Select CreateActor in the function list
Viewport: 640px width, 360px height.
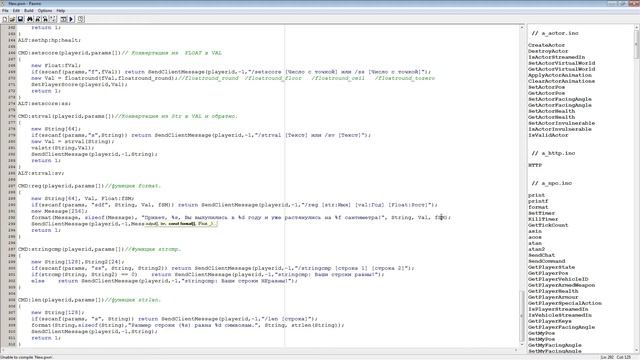[547, 45]
